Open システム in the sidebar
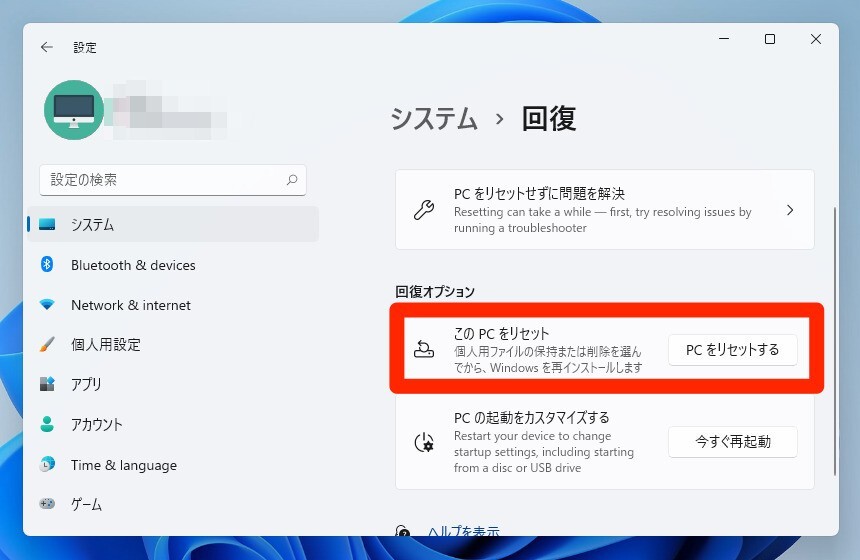Image resolution: width=860 pixels, height=560 pixels. [x=173, y=224]
